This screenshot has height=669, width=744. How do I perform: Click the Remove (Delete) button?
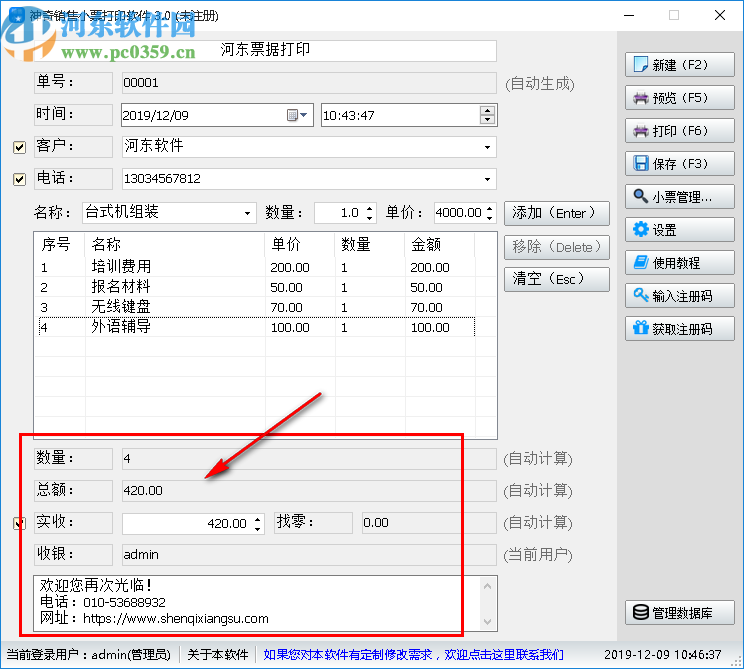[557, 247]
